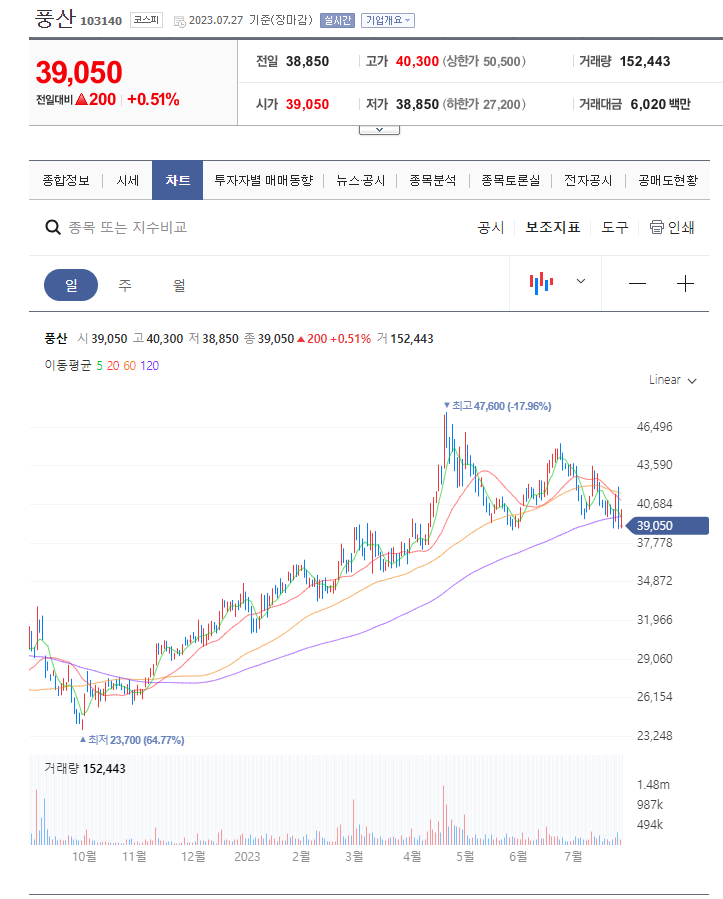Screen dimensions: 723x899
Task: Expand the quote details chevron
Action: click(379, 130)
